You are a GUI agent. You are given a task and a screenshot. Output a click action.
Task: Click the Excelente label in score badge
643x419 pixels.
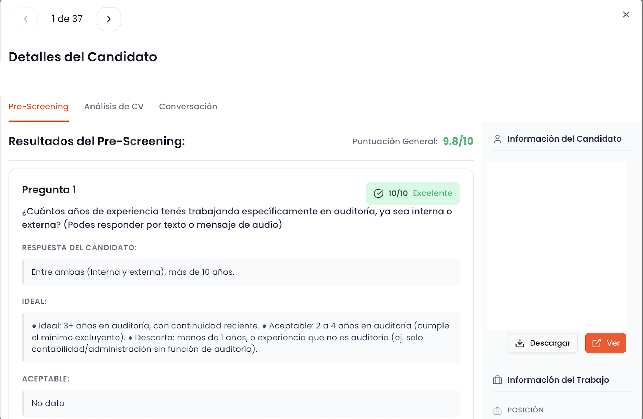pyautogui.click(x=432, y=194)
